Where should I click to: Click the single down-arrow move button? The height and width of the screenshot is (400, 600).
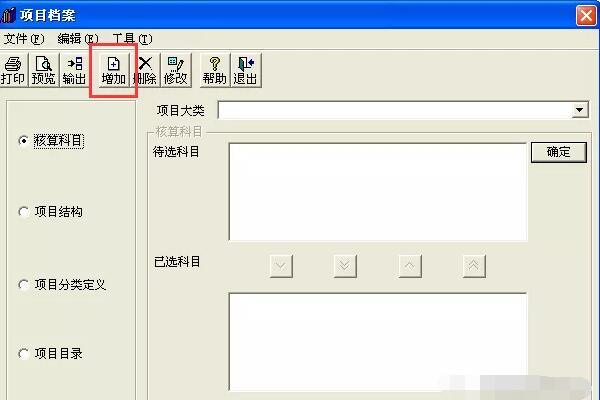pos(281,266)
